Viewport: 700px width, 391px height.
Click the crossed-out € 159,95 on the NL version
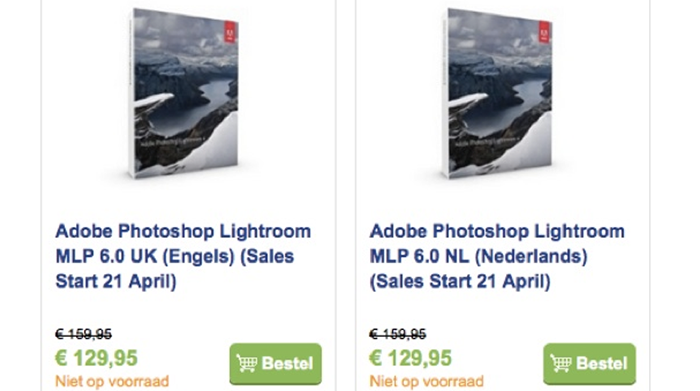click(397, 334)
